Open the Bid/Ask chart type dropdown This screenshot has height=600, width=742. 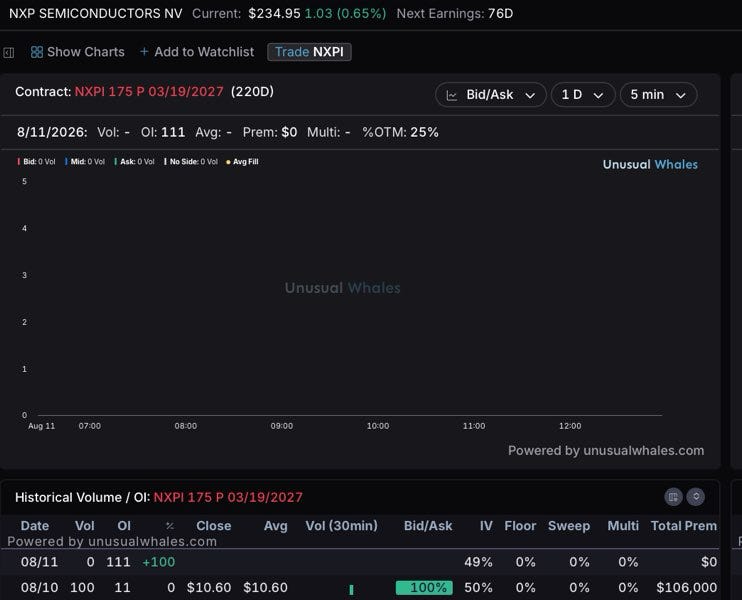coord(491,95)
